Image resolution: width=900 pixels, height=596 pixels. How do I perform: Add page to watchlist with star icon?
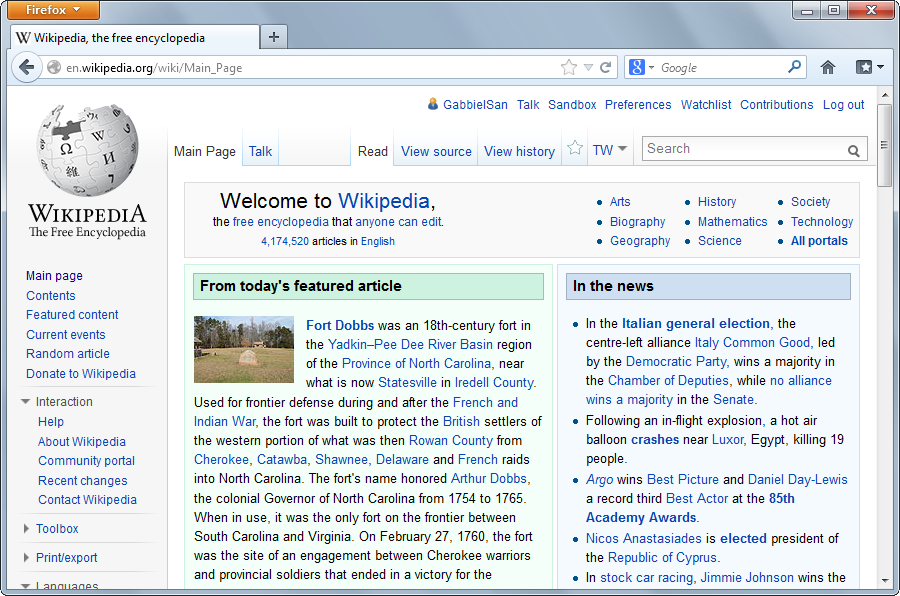[575, 149]
